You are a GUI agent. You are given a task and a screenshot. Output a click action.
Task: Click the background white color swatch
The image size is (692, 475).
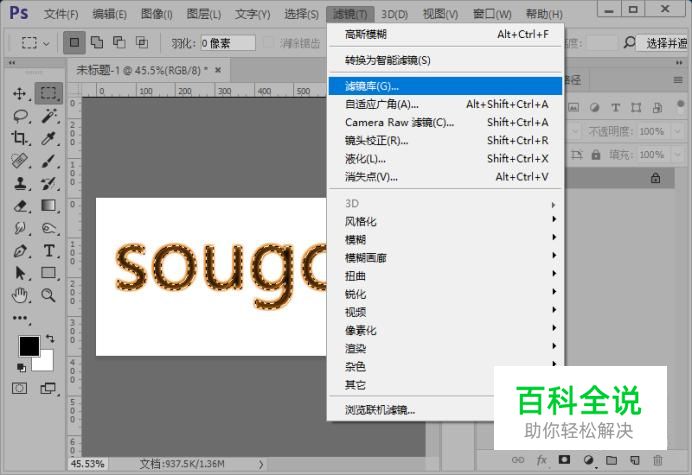coord(46,363)
